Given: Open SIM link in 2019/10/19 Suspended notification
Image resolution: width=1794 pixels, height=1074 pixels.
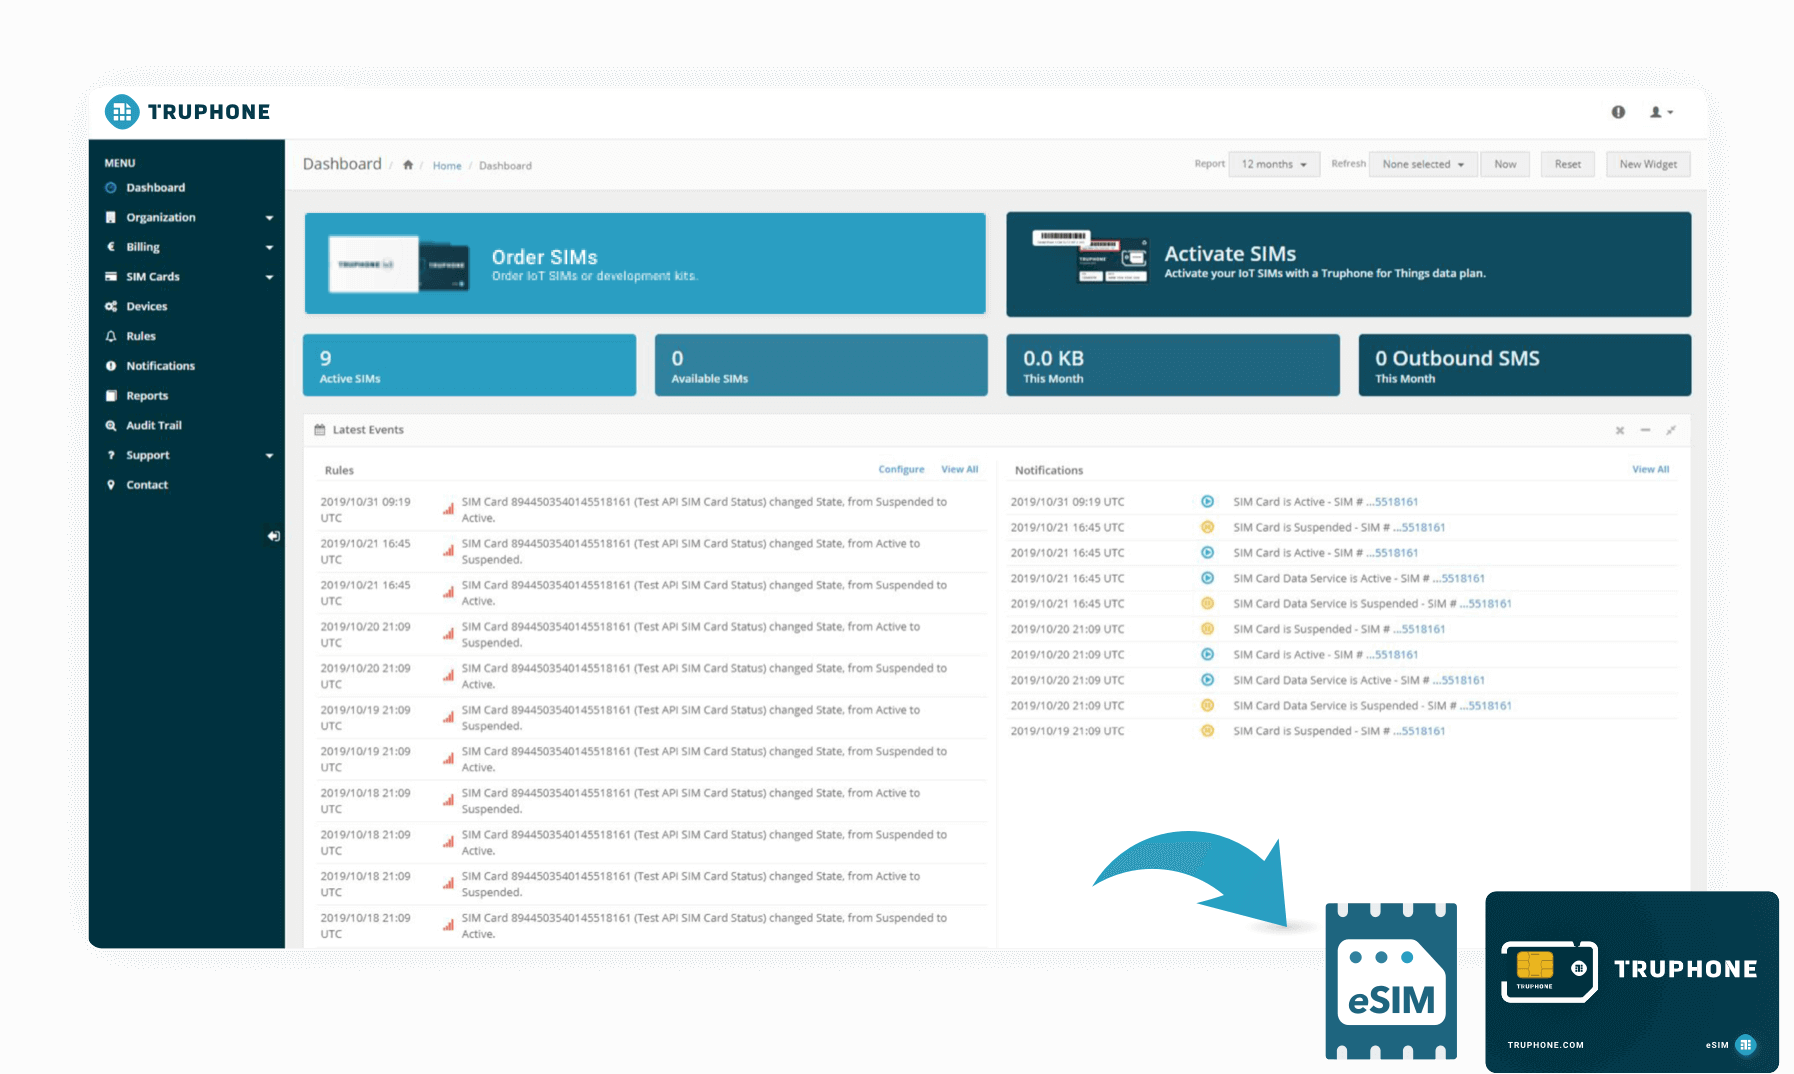Looking at the screenshot, I should 1419,731.
